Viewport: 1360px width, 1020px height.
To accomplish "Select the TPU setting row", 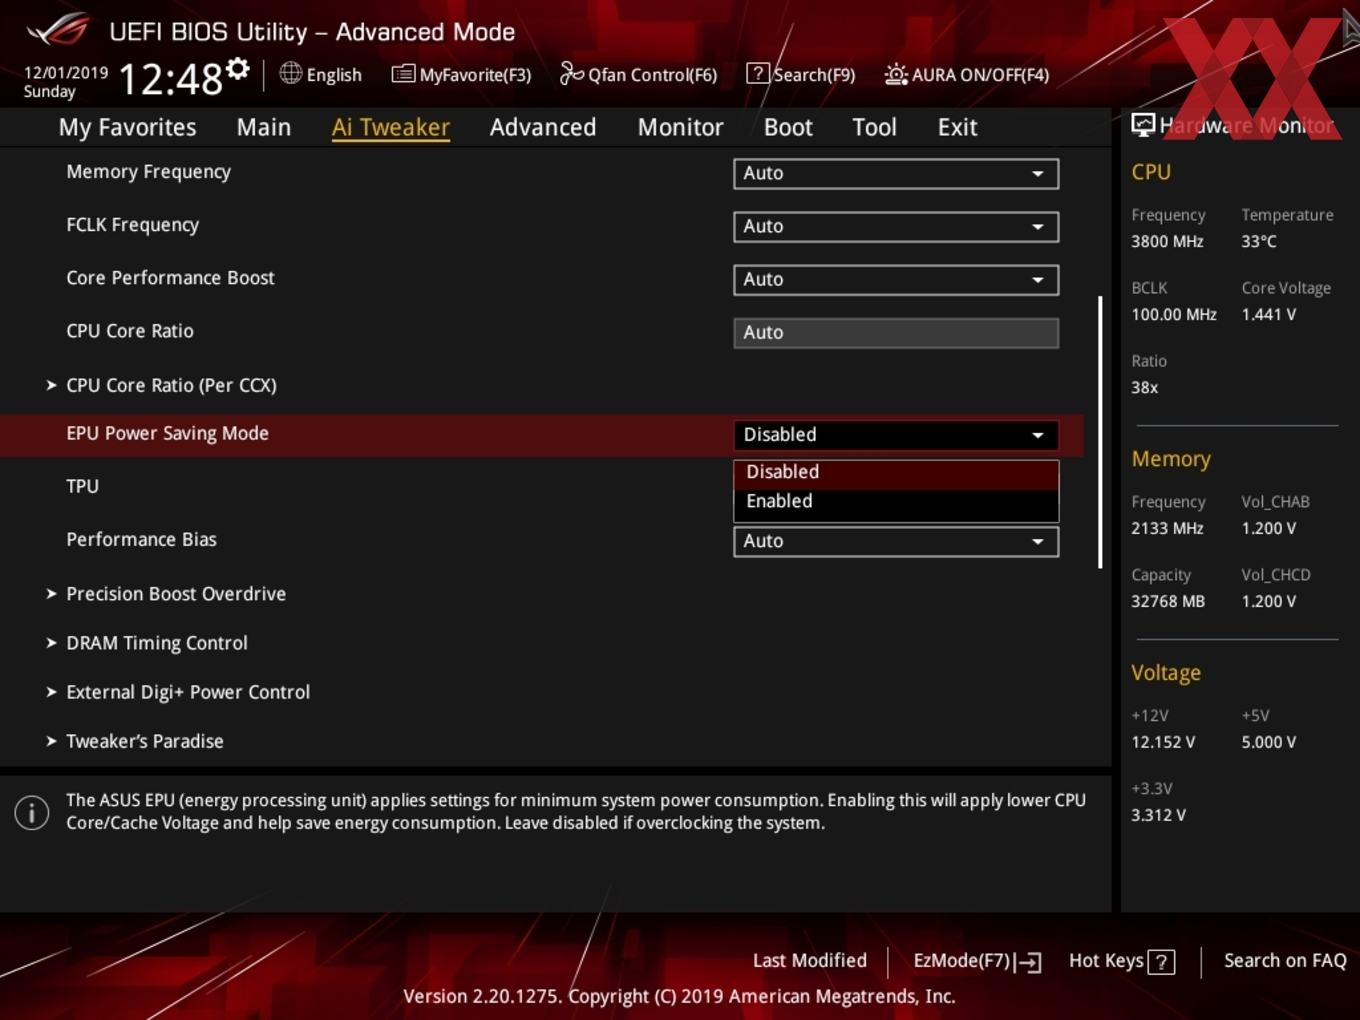I will pyautogui.click(x=541, y=487).
